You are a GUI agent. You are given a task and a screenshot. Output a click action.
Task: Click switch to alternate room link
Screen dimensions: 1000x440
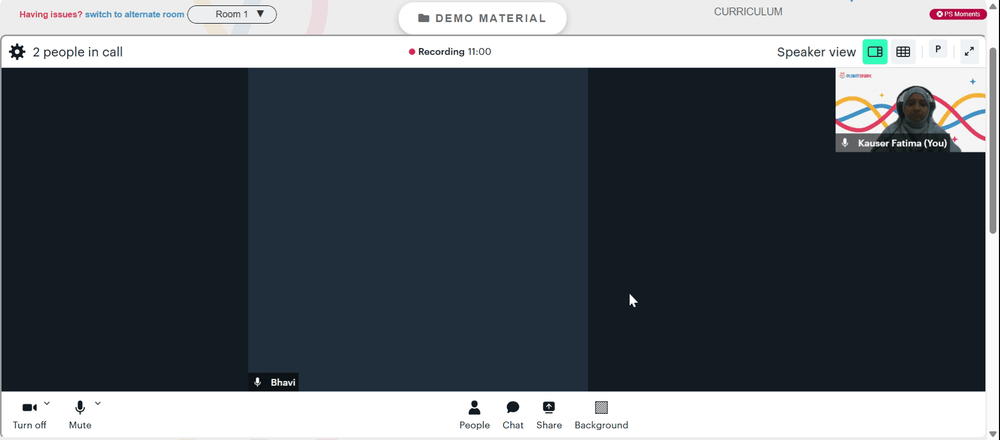(x=135, y=14)
